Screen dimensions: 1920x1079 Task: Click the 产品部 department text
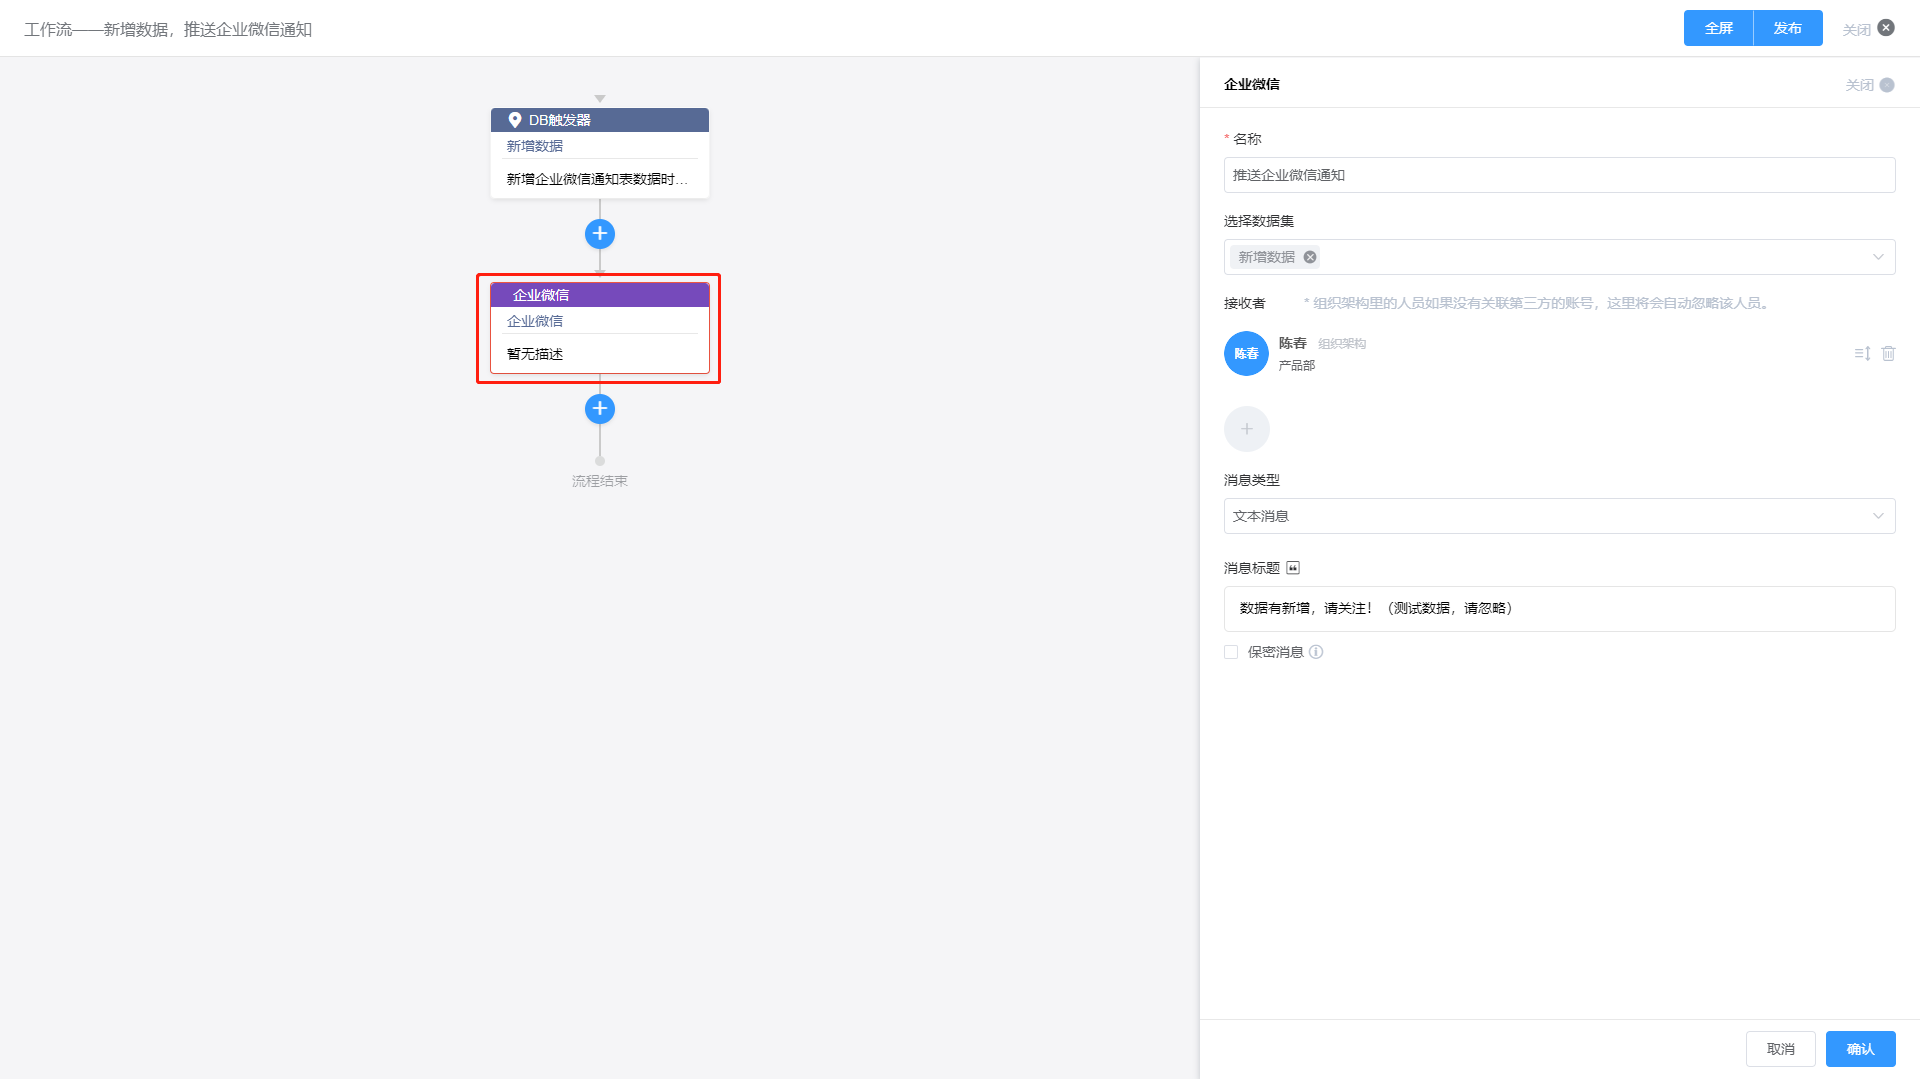pos(1297,366)
